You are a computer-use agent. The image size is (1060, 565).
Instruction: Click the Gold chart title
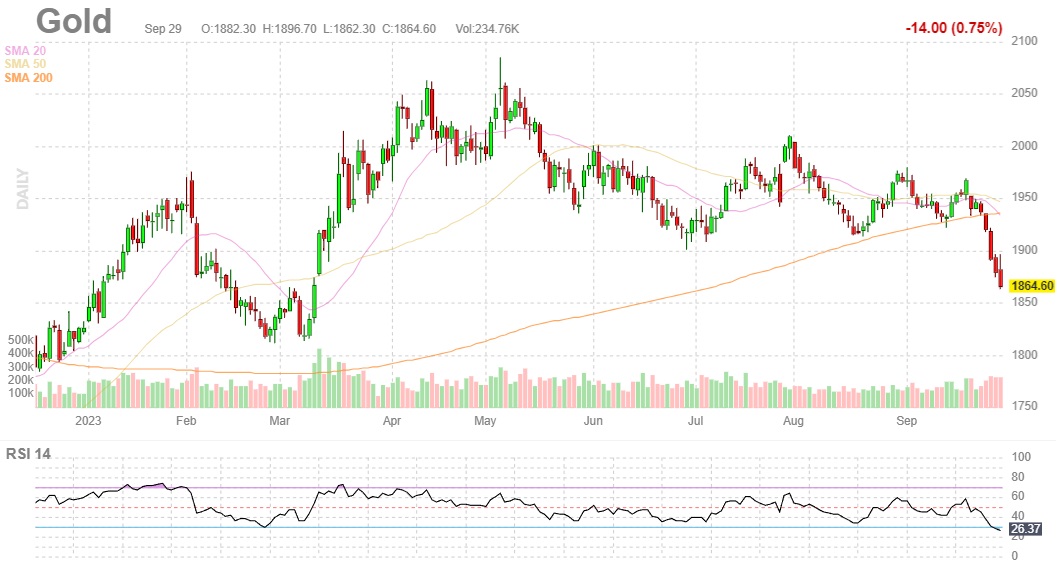[x=74, y=21]
